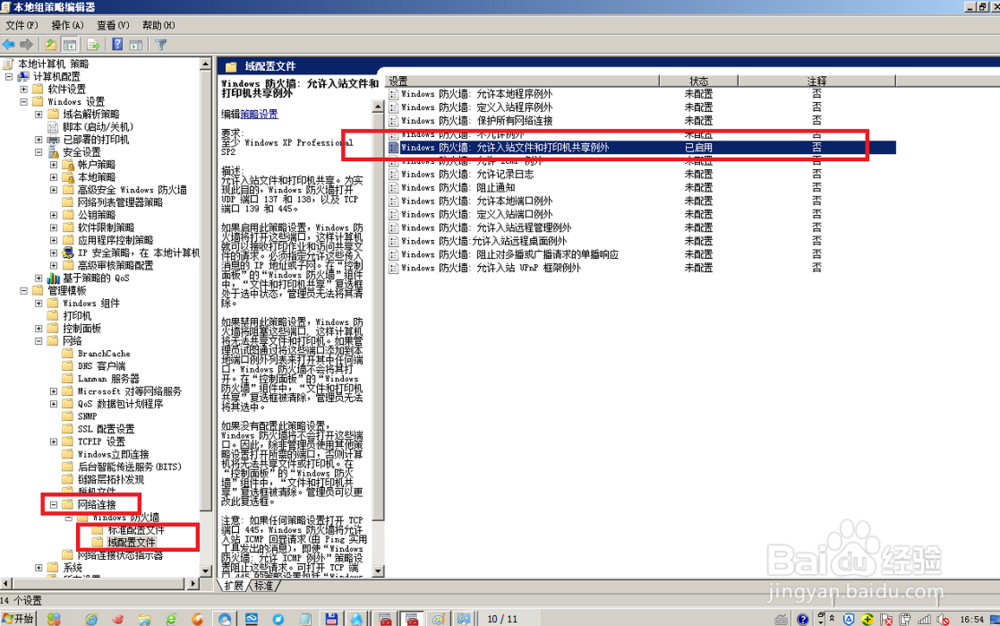Sort by the 状态 column header
The width and height of the screenshot is (1000, 626).
coord(699,81)
